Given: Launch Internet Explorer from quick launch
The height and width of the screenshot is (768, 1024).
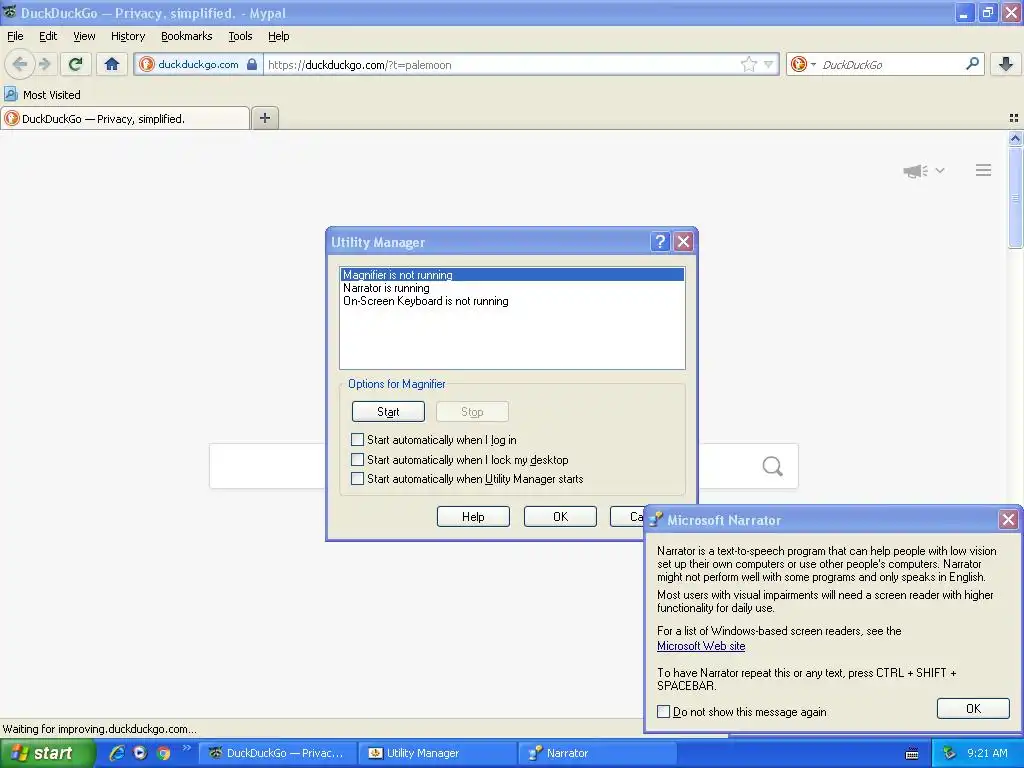Looking at the screenshot, I should click(117, 753).
